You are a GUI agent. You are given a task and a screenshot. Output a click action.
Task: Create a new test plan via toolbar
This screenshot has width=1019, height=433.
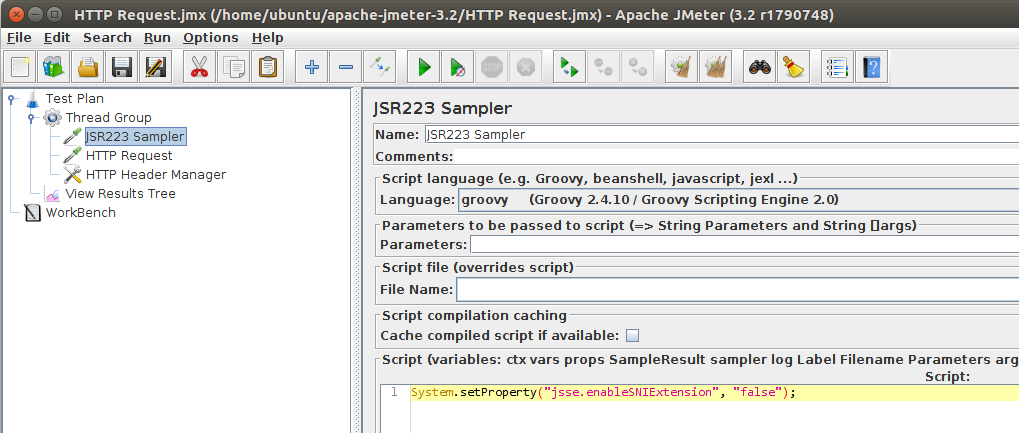click(20, 66)
